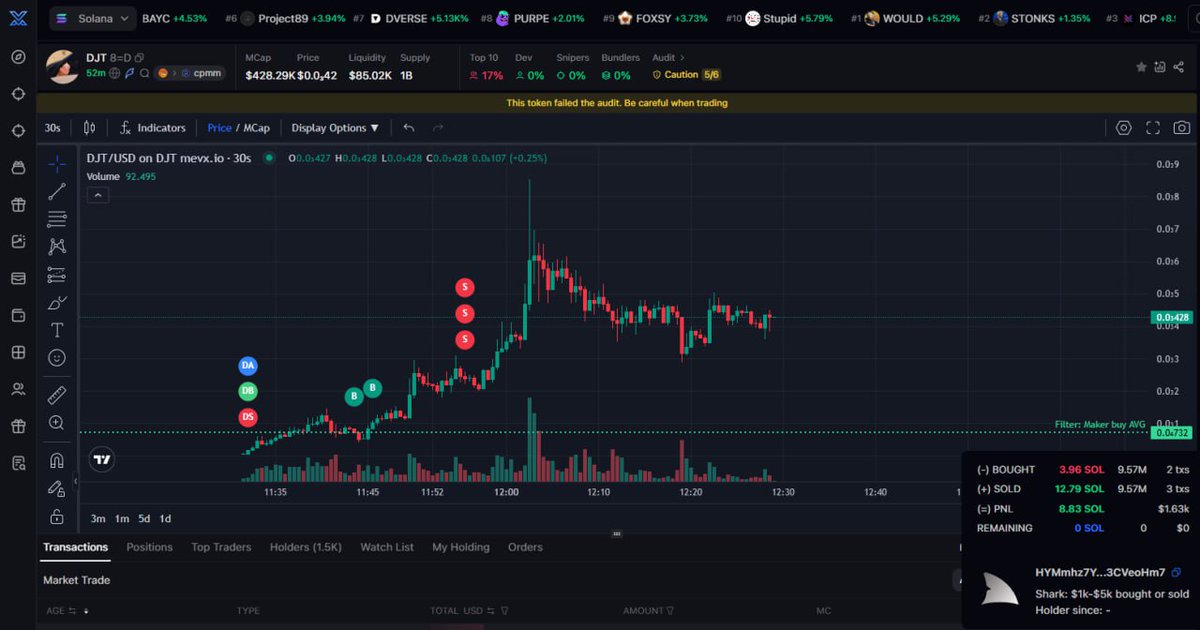This screenshot has height=630, width=1200.
Task: Switch to the Top Traders tab
Action: pos(221,547)
